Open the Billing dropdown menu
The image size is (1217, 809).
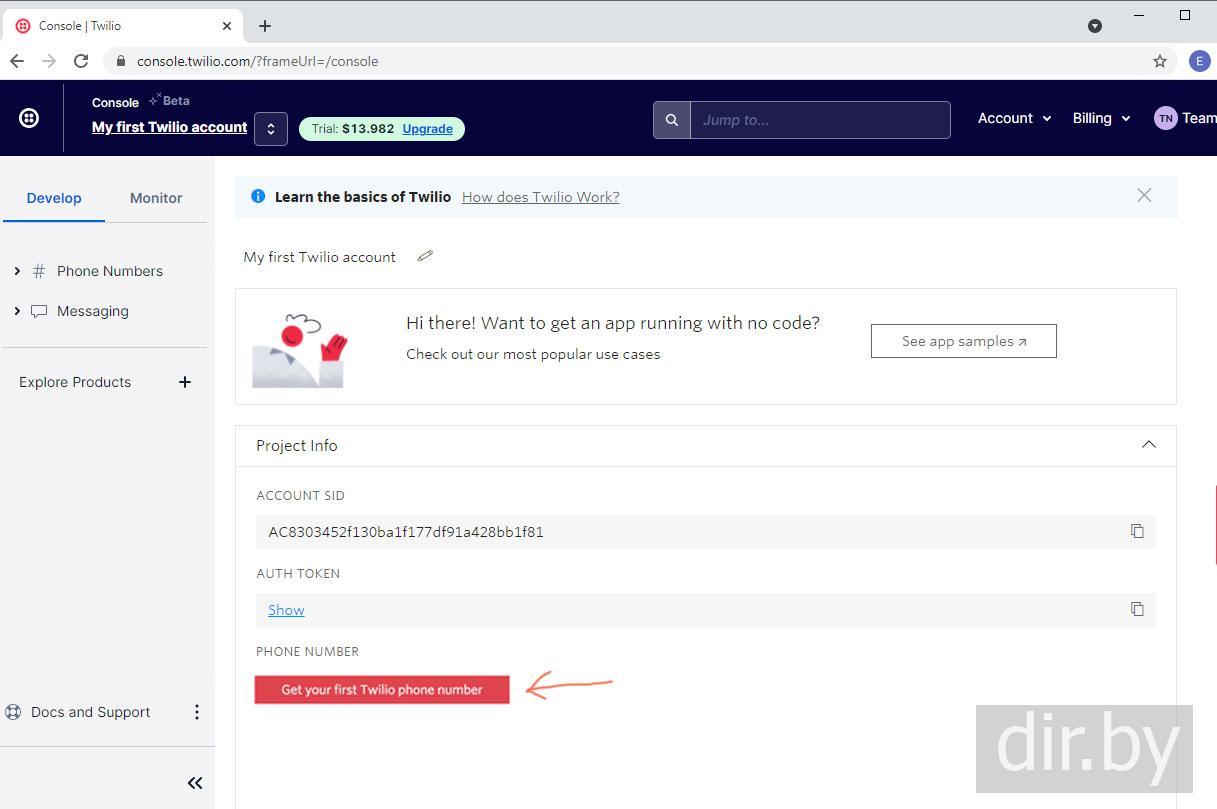coord(1101,118)
